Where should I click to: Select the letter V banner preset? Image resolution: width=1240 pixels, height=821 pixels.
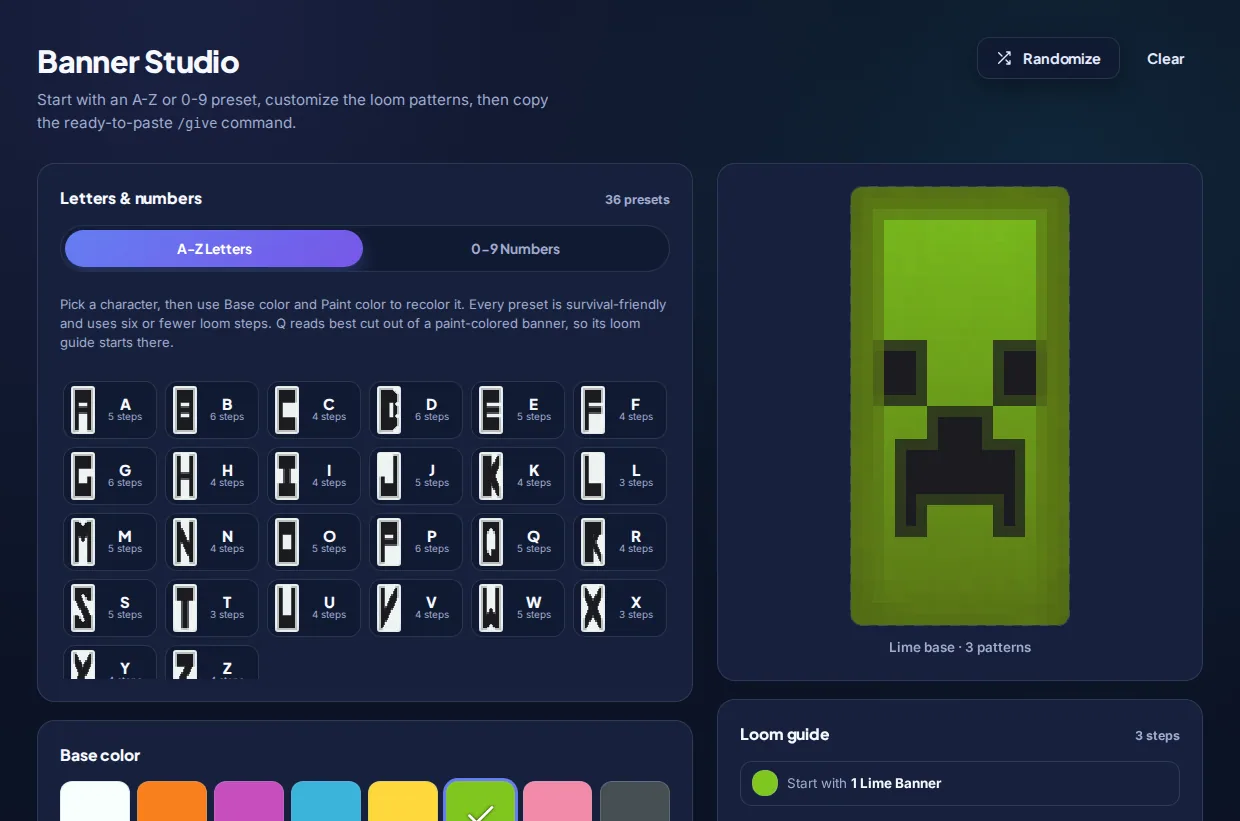pos(416,608)
